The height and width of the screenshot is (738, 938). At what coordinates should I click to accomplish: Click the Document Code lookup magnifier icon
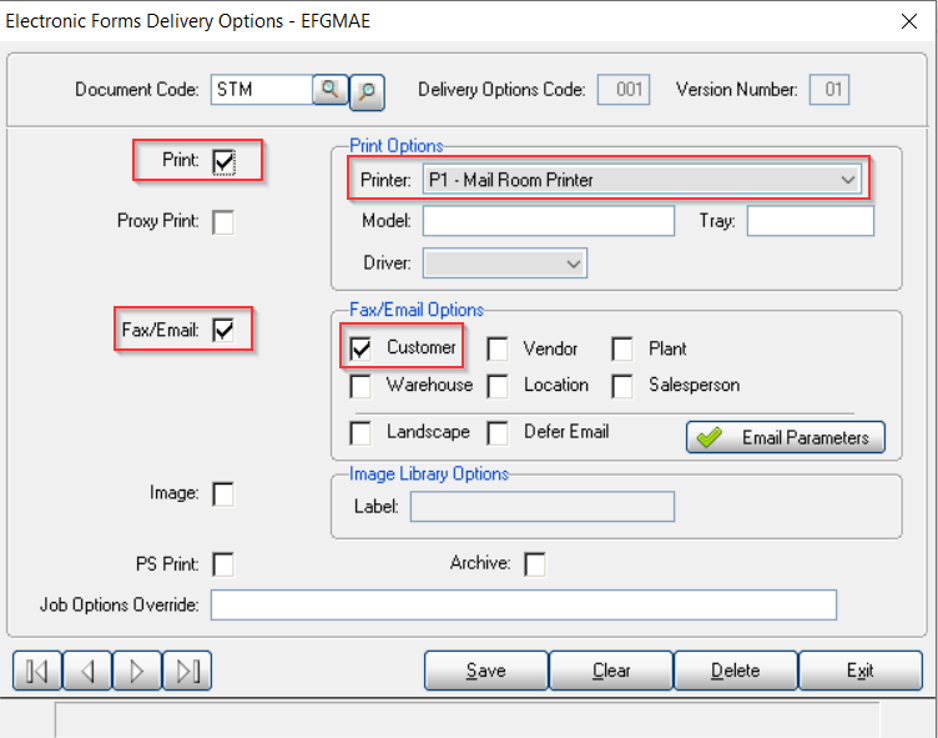(330, 90)
